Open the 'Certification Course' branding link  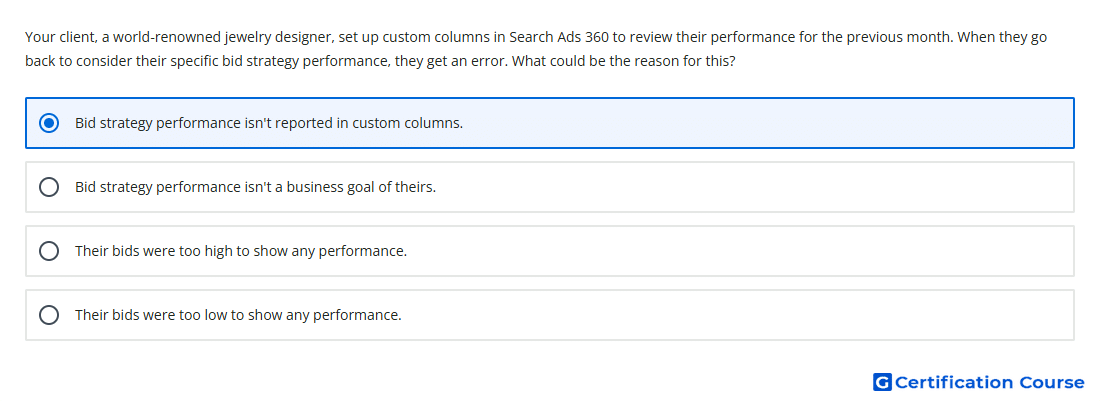(x=979, y=382)
